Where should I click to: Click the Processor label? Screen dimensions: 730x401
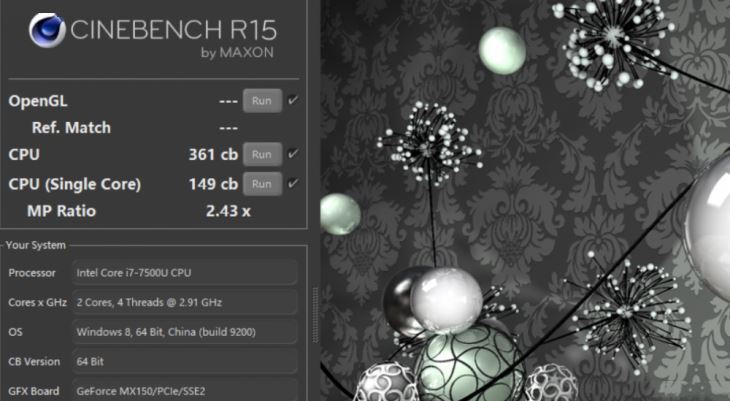32,273
